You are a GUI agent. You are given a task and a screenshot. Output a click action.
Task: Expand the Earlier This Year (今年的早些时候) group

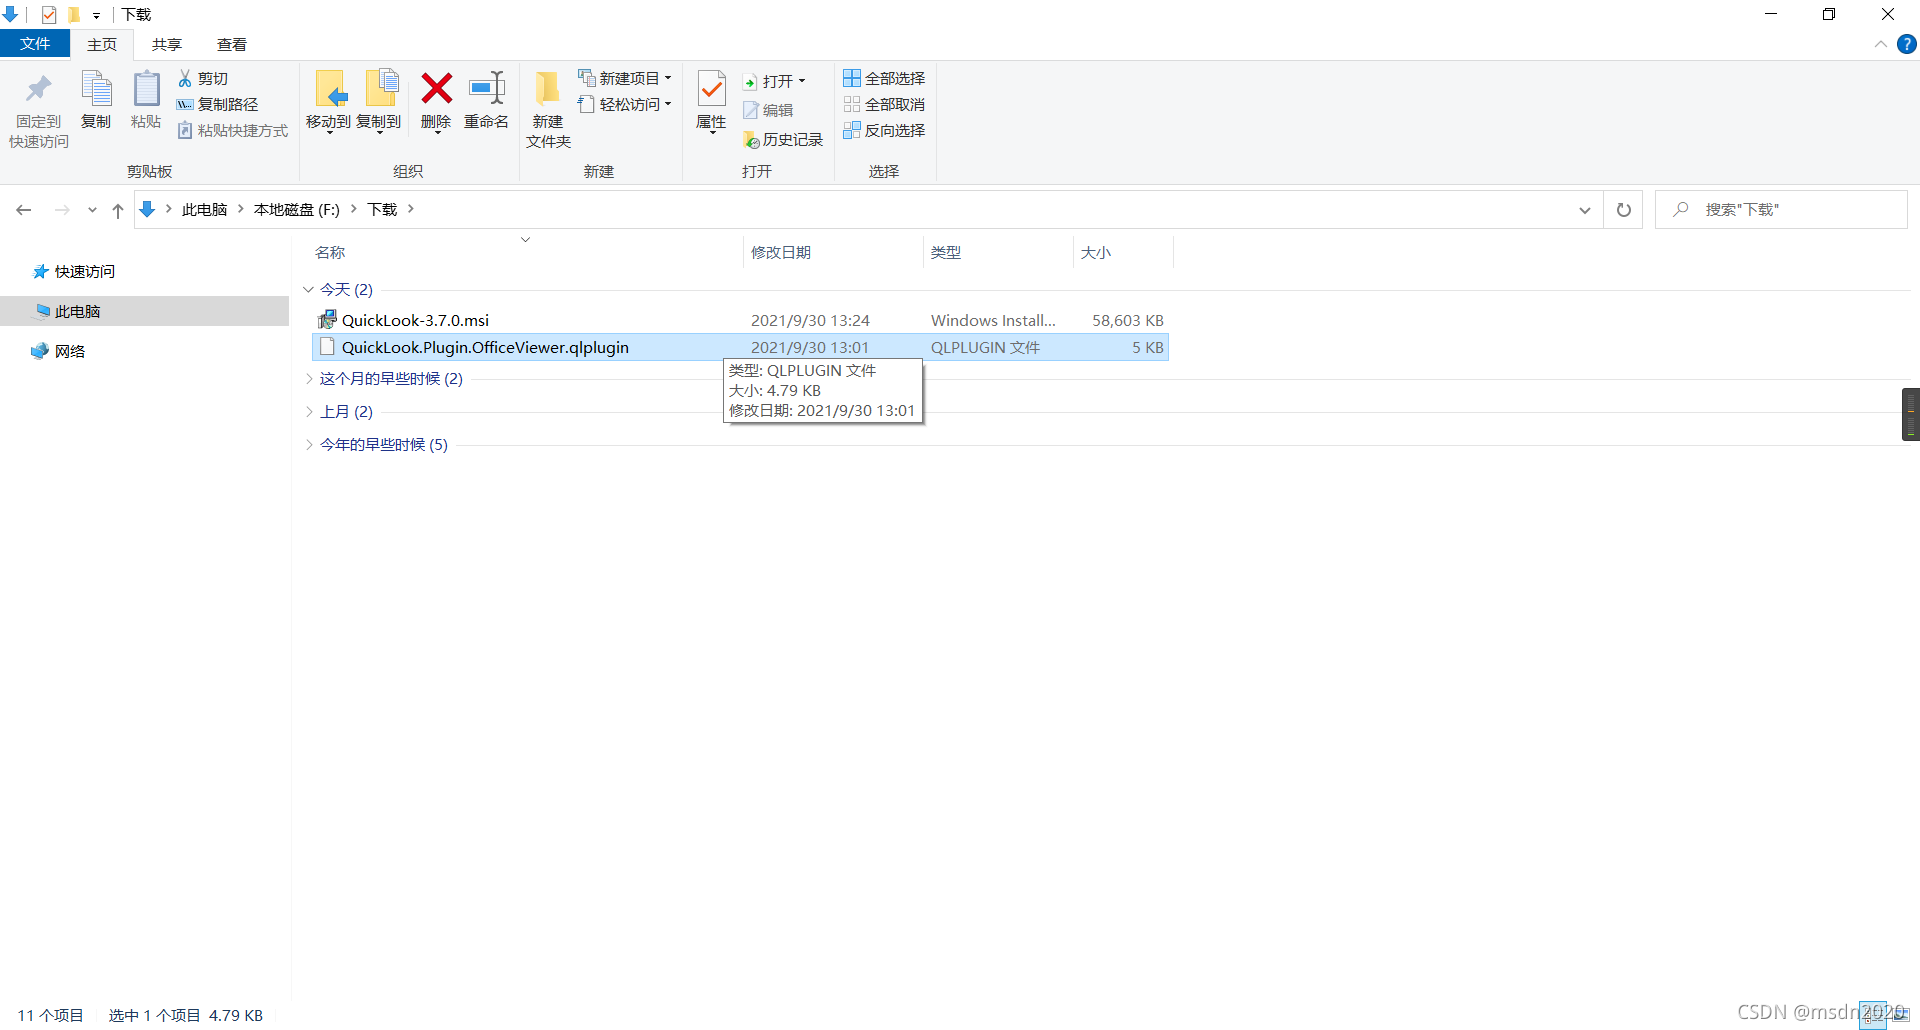click(308, 444)
